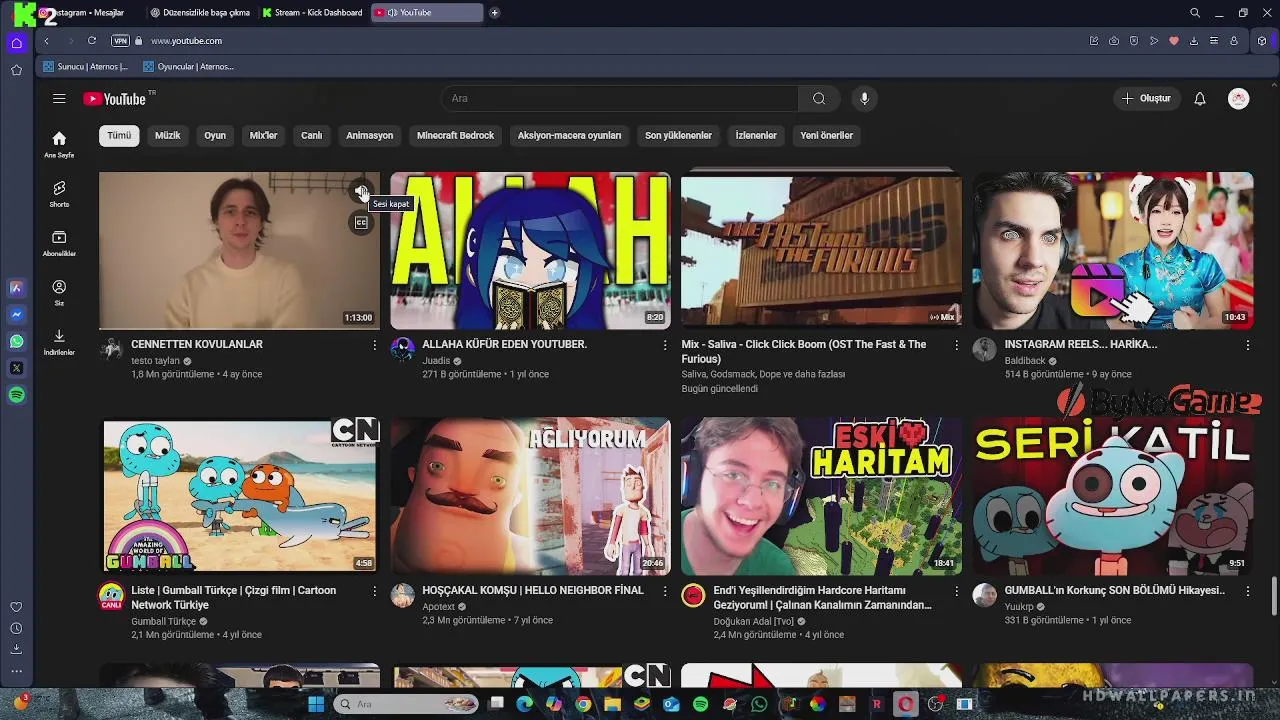The image size is (1280, 720).
Task: Select the Minecraft Bedrock filter chip
Action: point(455,135)
